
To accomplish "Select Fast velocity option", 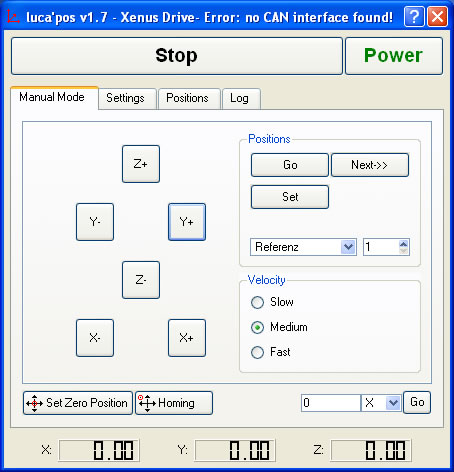I will (257, 352).
